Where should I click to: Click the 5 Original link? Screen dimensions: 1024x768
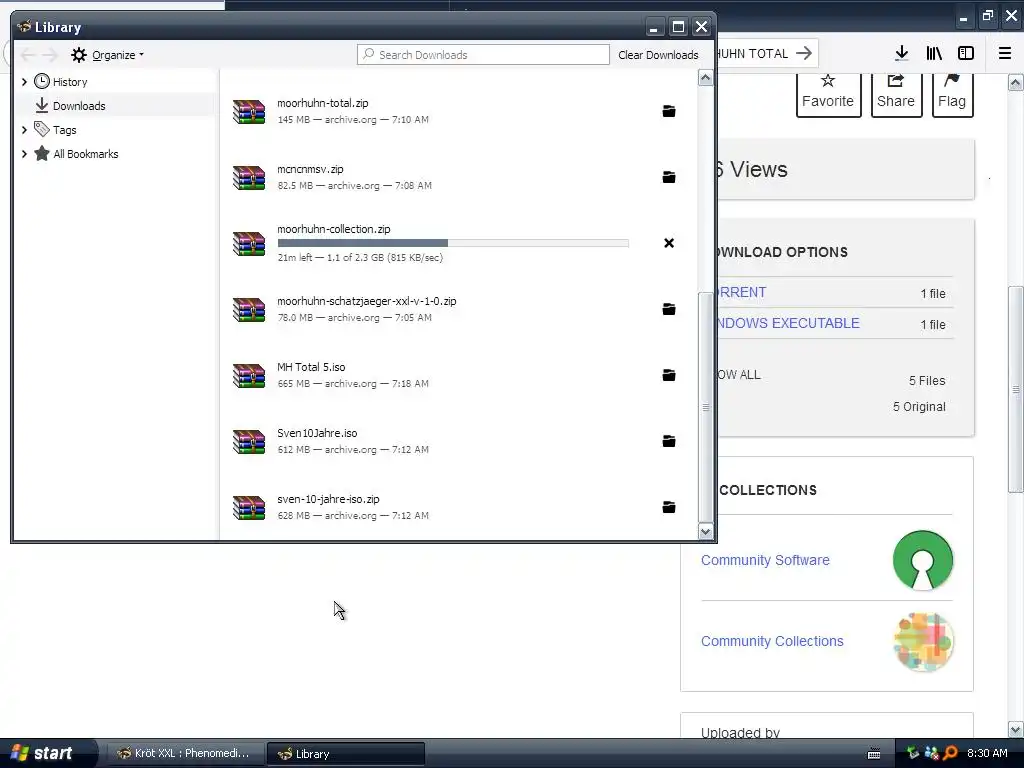(x=919, y=407)
